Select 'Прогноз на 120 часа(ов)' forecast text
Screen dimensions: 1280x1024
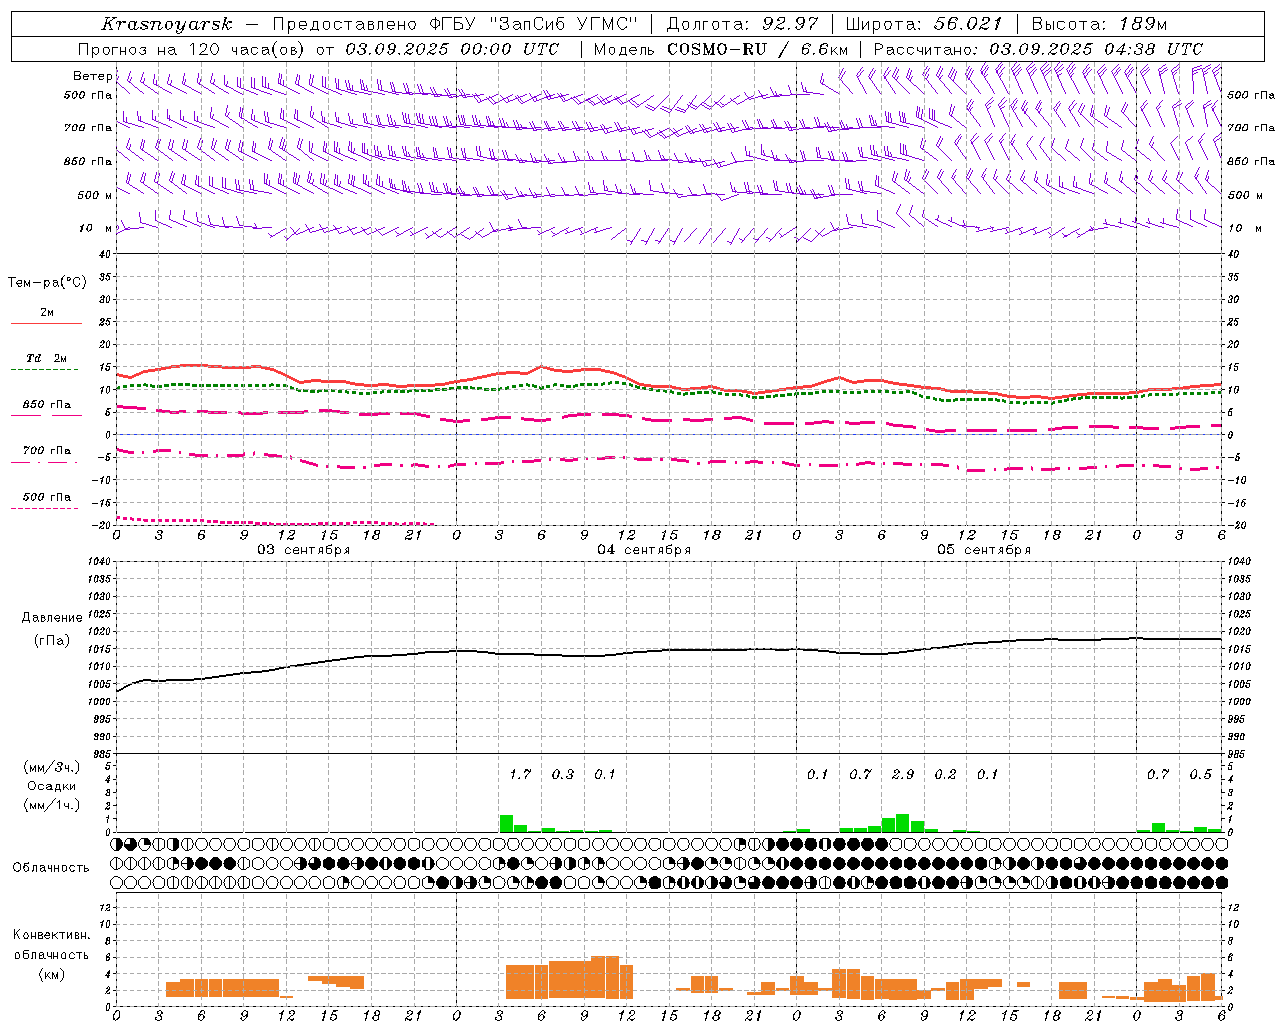pyautogui.click(x=193, y=49)
